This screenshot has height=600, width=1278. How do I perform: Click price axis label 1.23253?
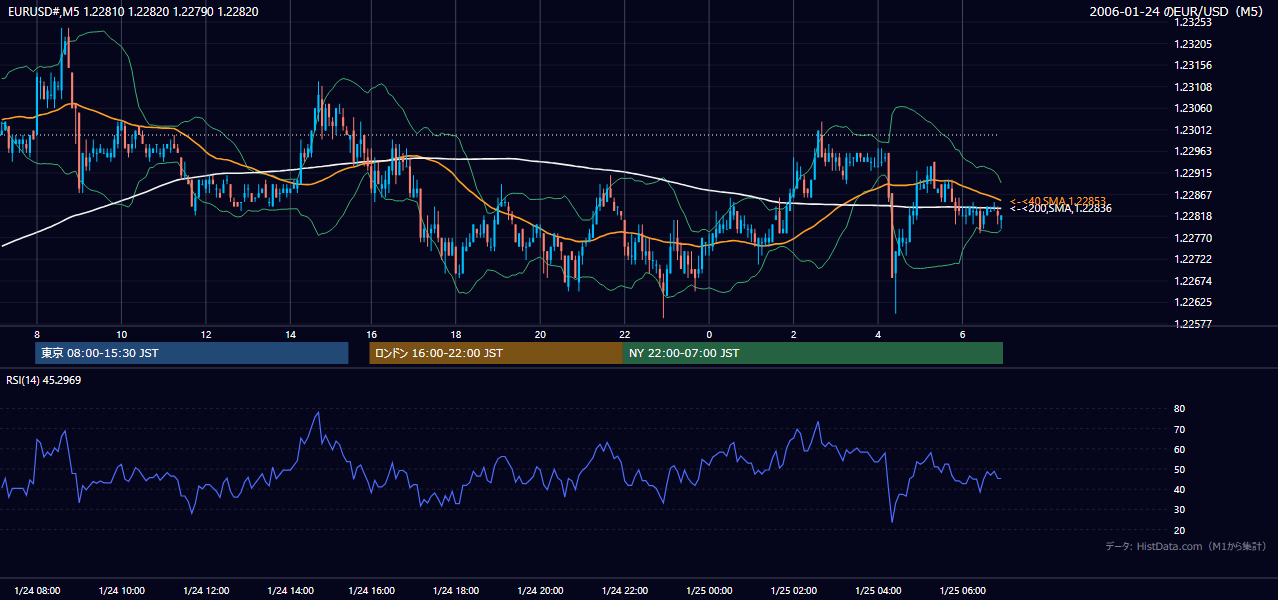click(1193, 22)
